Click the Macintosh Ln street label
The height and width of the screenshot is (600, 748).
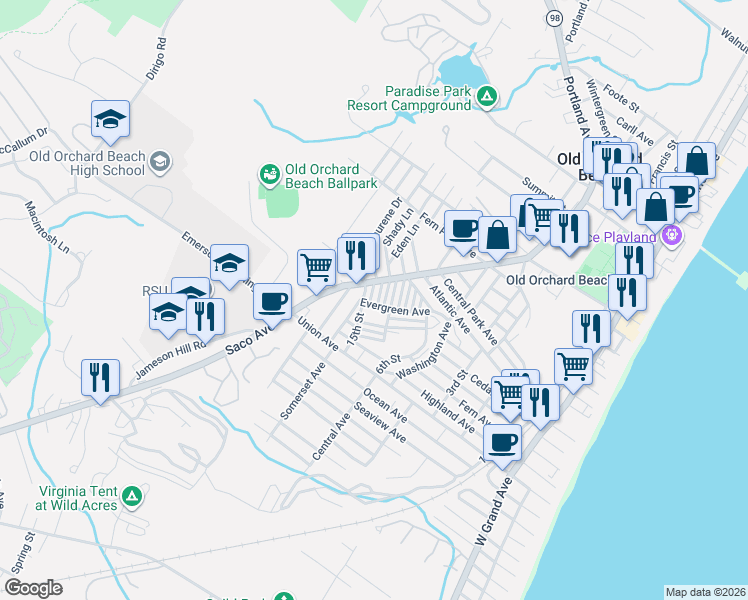coord(47,227)
